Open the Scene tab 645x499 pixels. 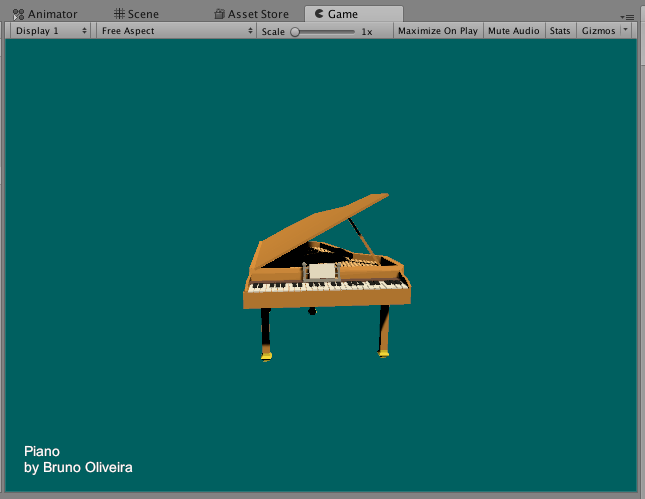[x=136, y=14]
